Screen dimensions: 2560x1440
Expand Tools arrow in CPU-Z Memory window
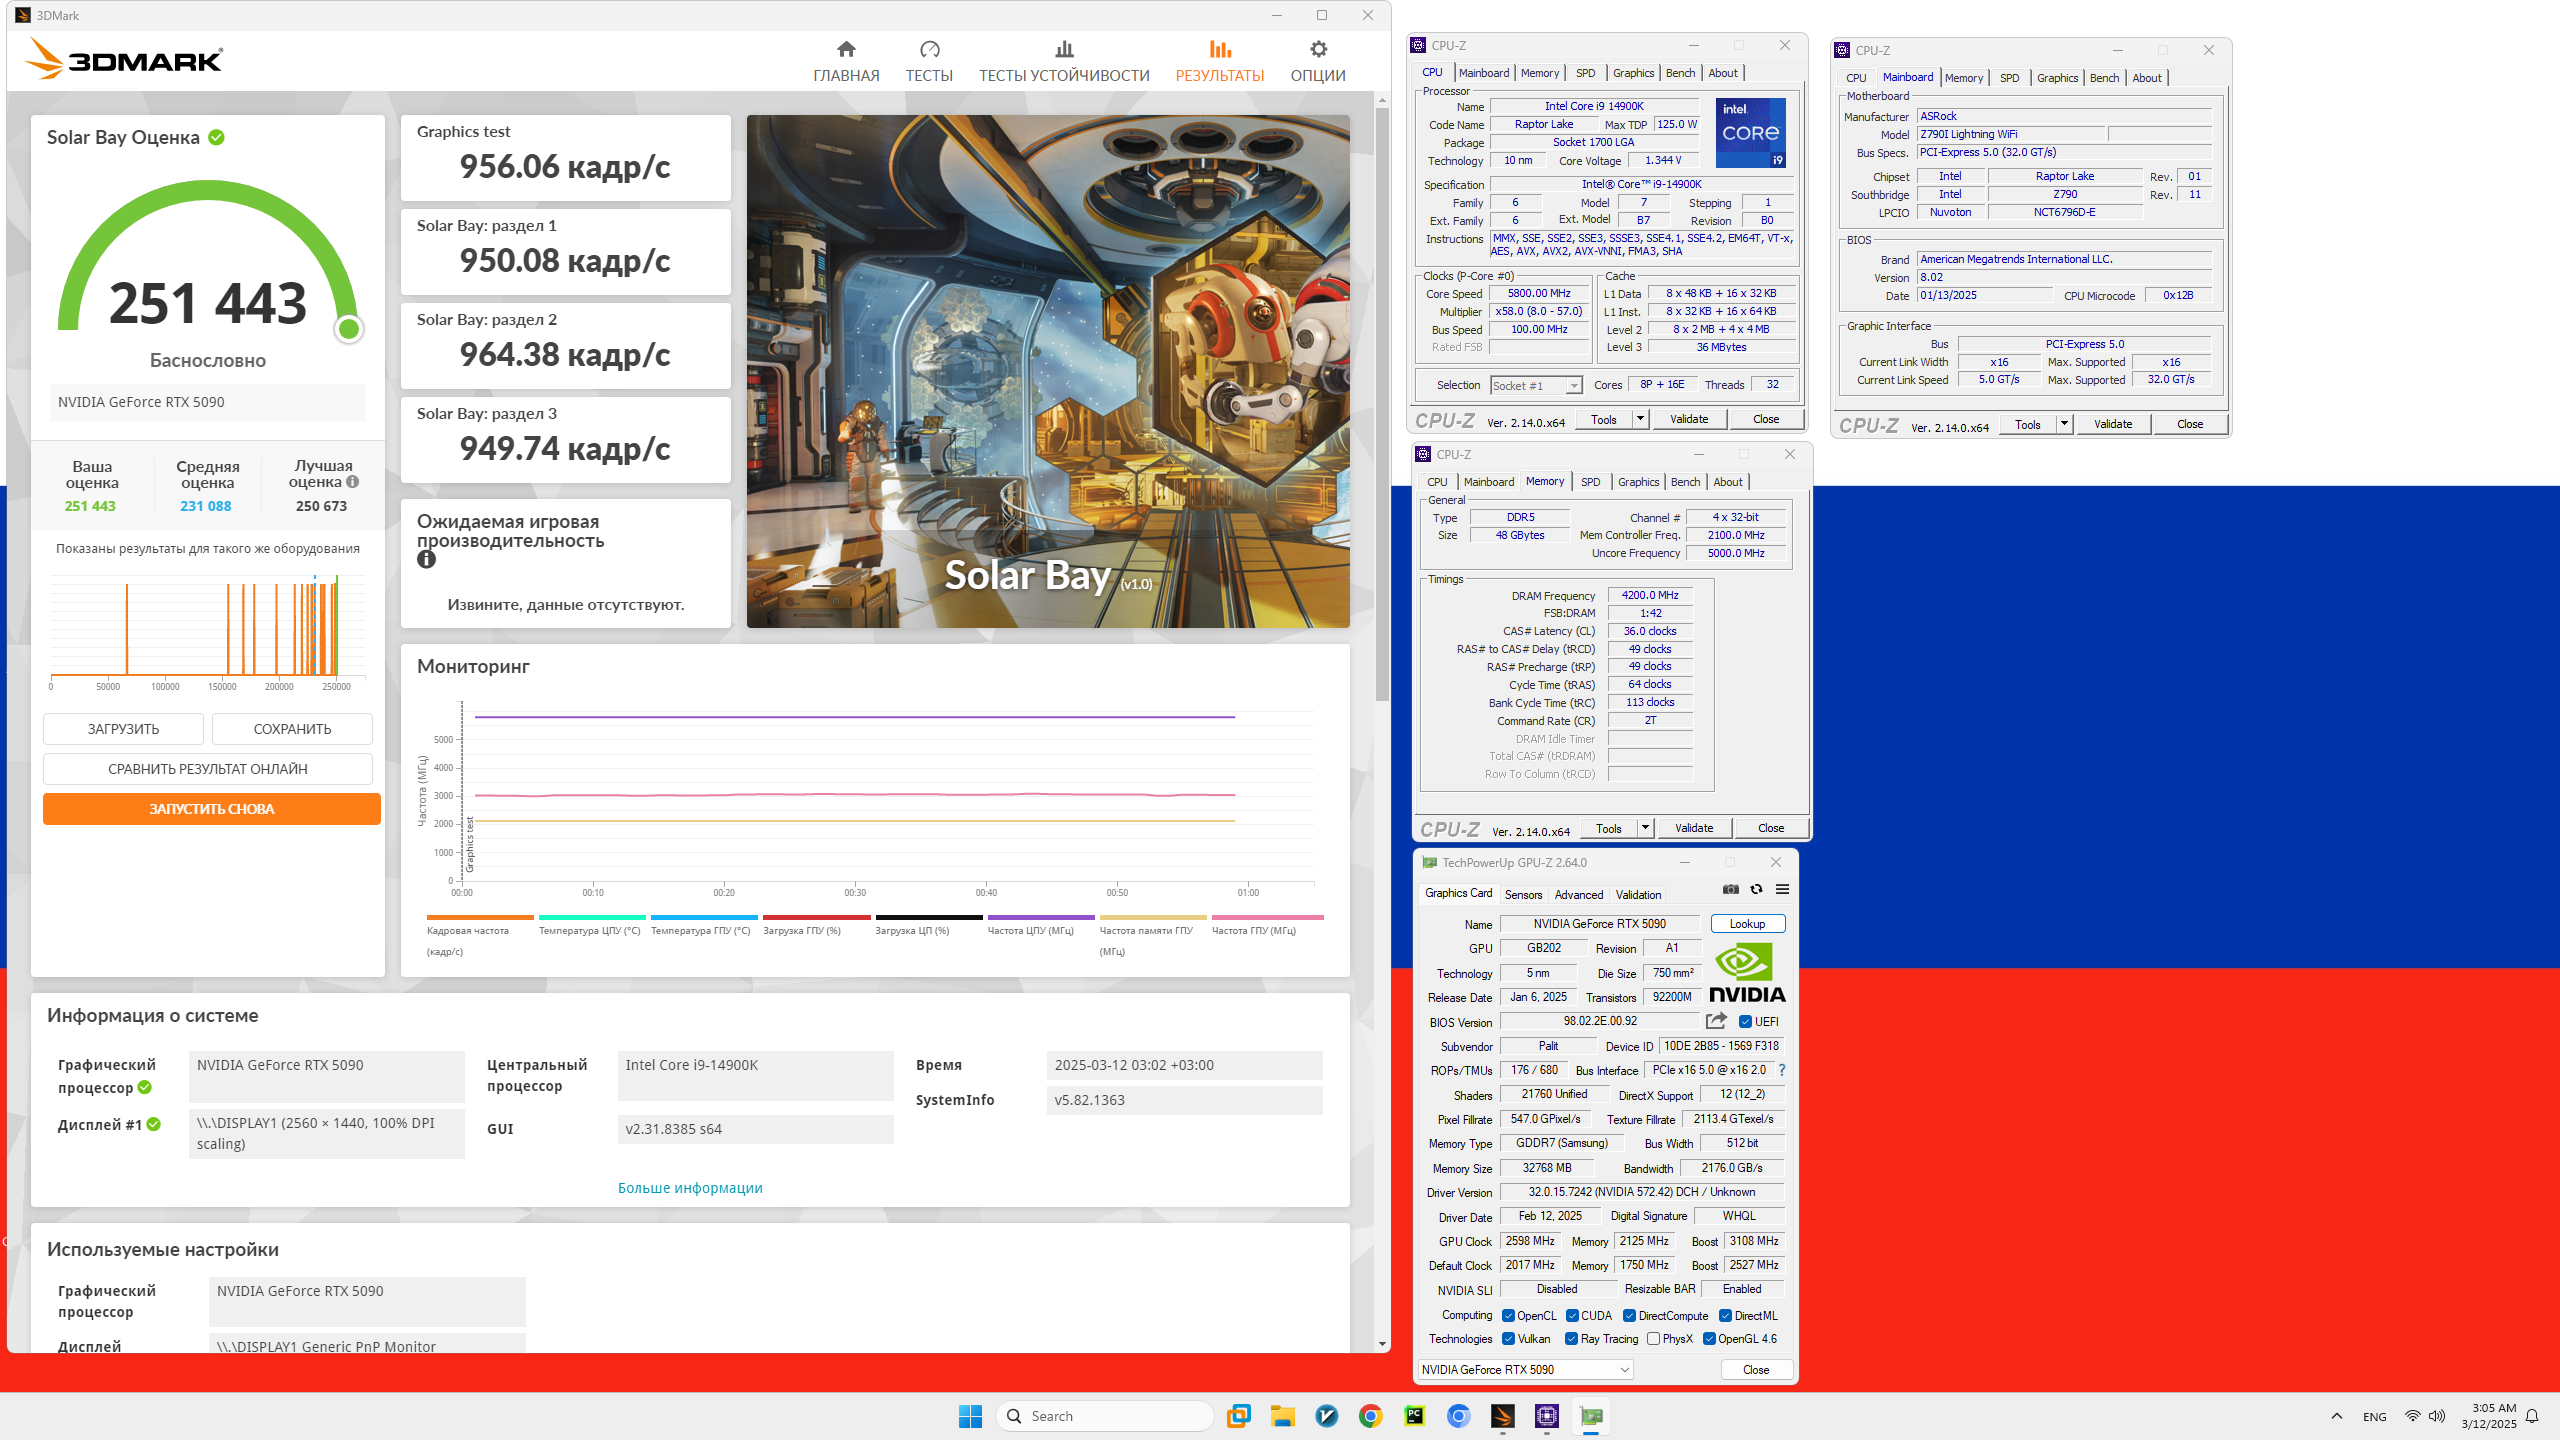(x=1645, y=828)
